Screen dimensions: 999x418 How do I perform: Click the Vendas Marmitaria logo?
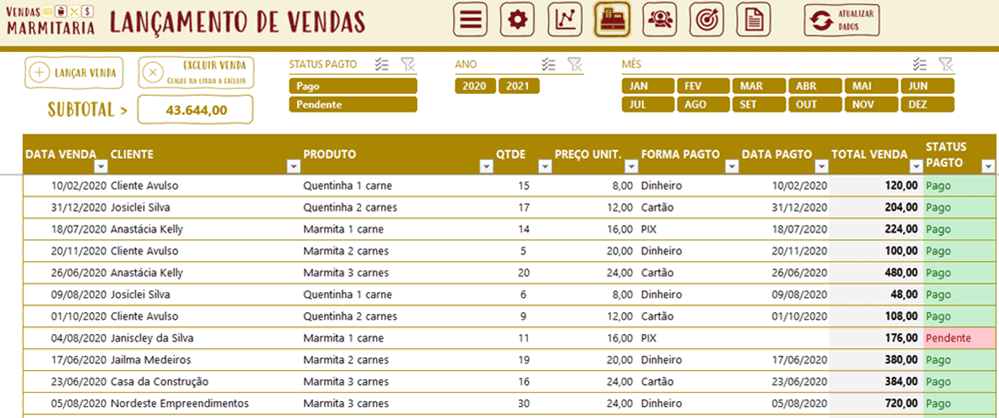tap(51, 20)
